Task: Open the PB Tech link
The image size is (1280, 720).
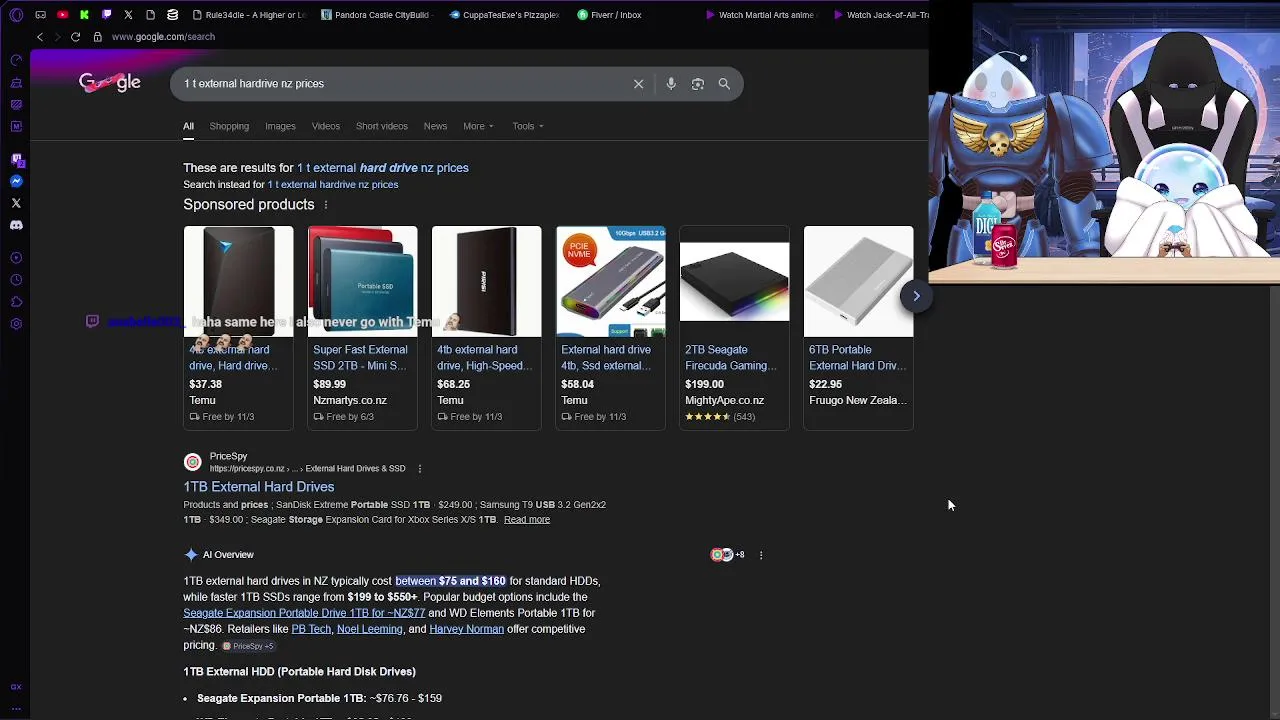Action: [x=311, y=629]
